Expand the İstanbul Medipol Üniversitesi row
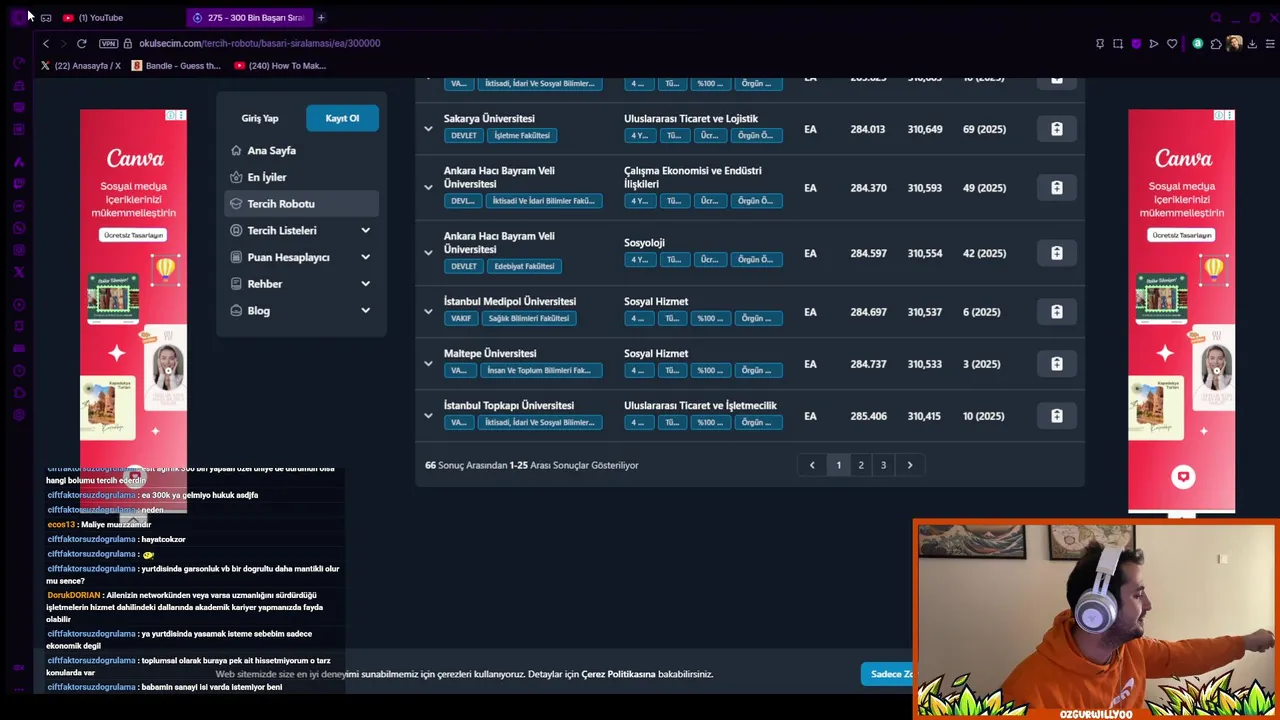The height and width of the screenshot is (720, 1280). [428, 312]
